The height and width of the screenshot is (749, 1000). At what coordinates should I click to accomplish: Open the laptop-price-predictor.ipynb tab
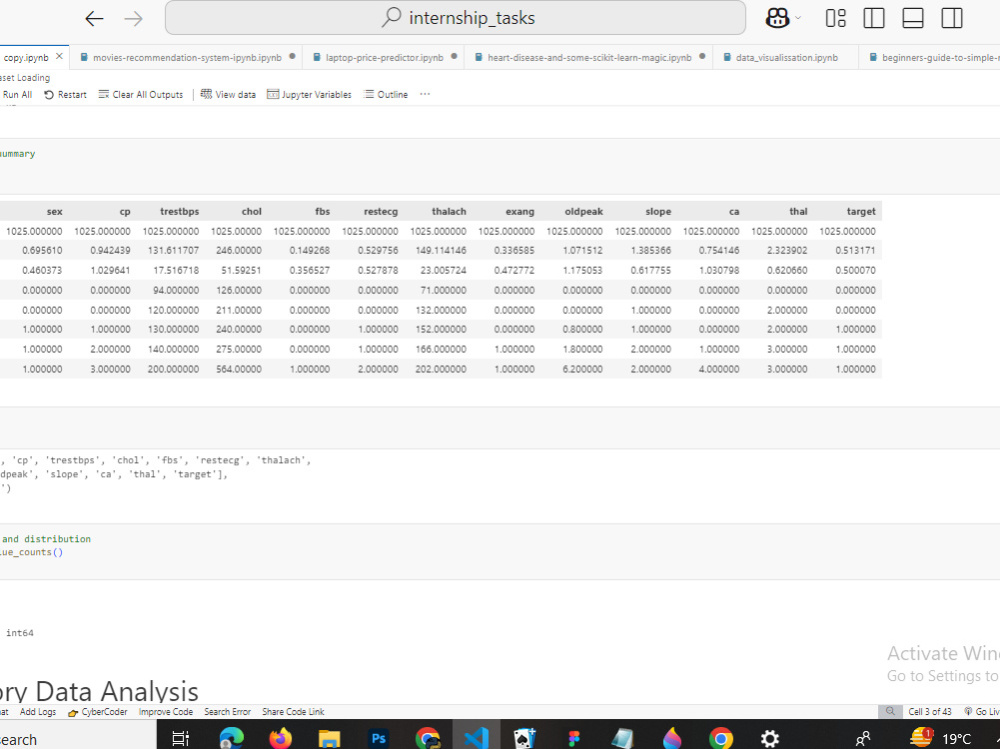click(378, 57)
